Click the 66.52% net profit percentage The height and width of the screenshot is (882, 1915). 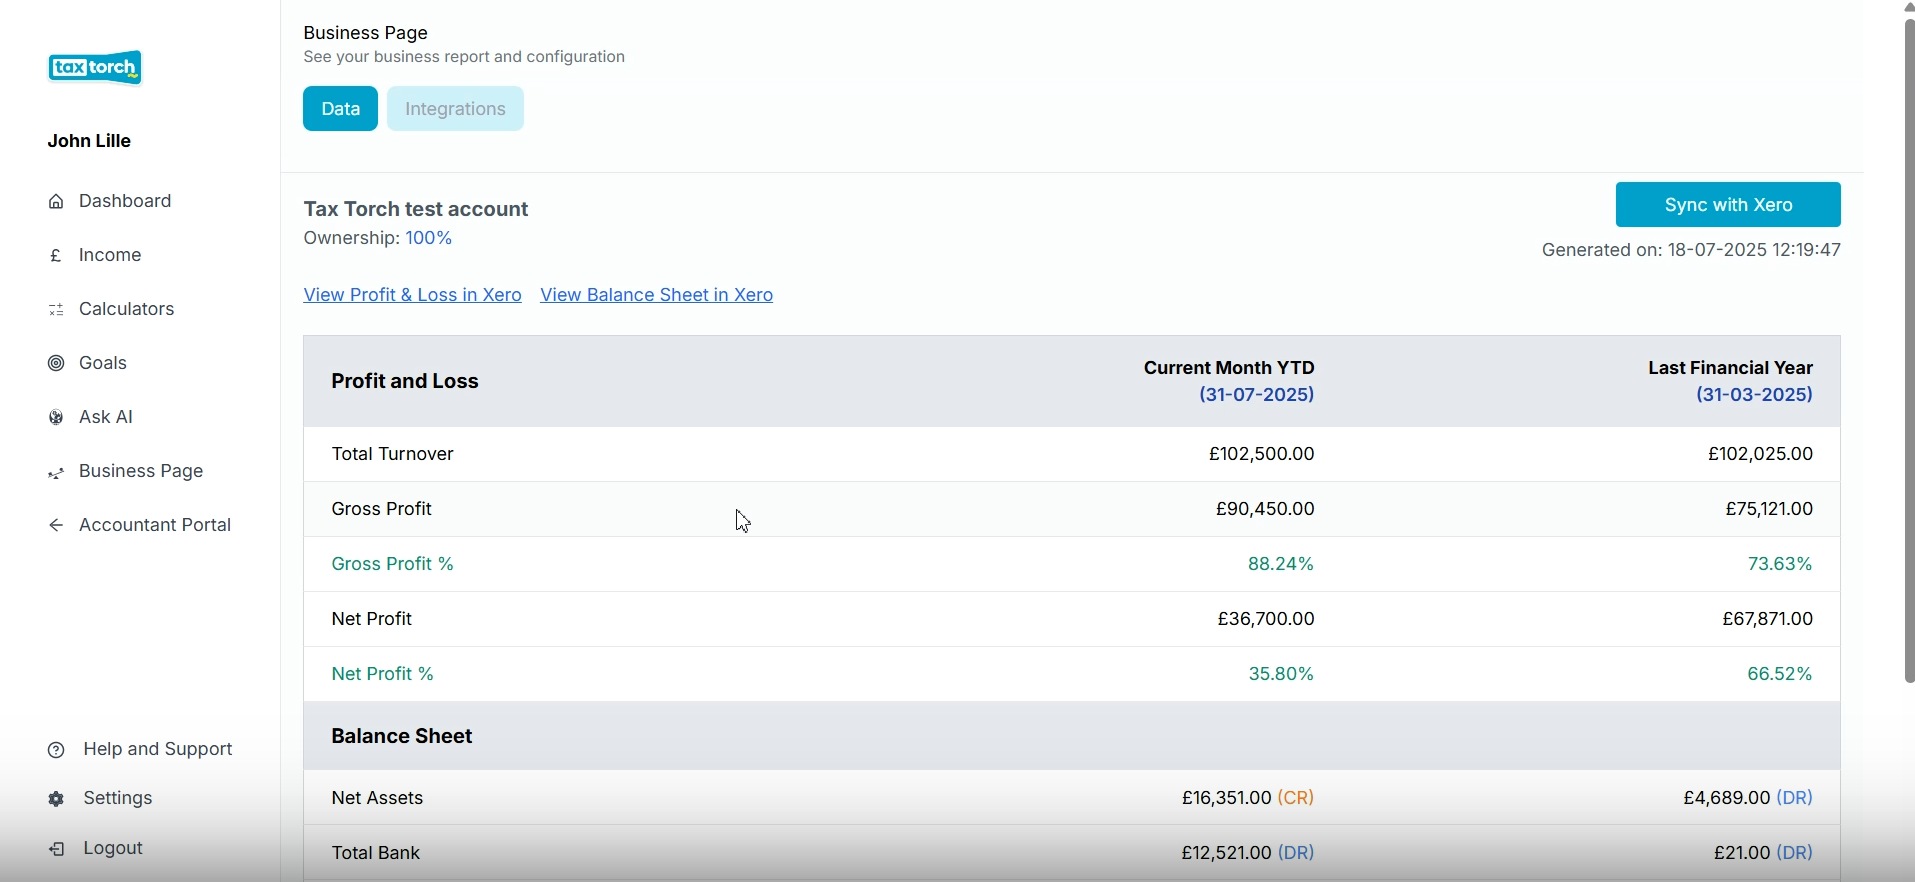click(1780, 675)
